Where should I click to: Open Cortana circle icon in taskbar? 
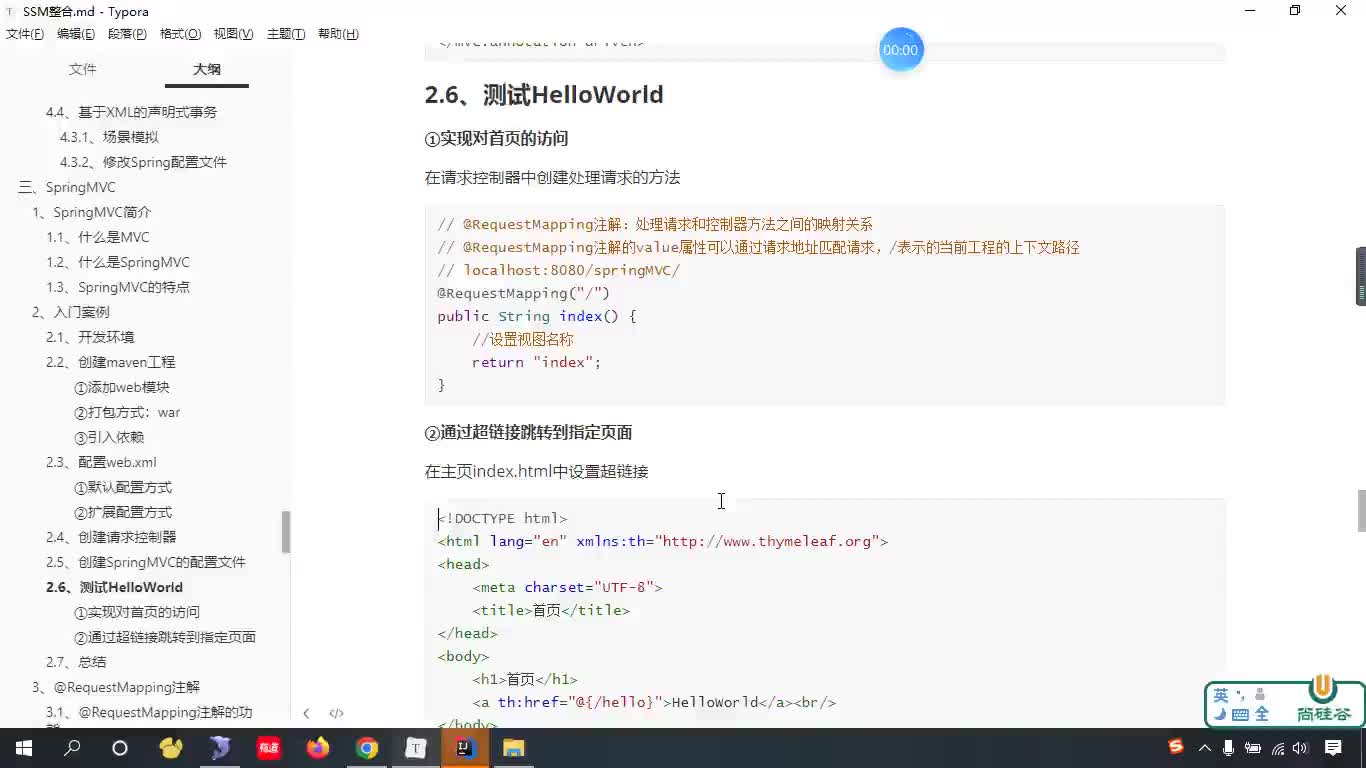pyautogui.click(x=120, y=748)
